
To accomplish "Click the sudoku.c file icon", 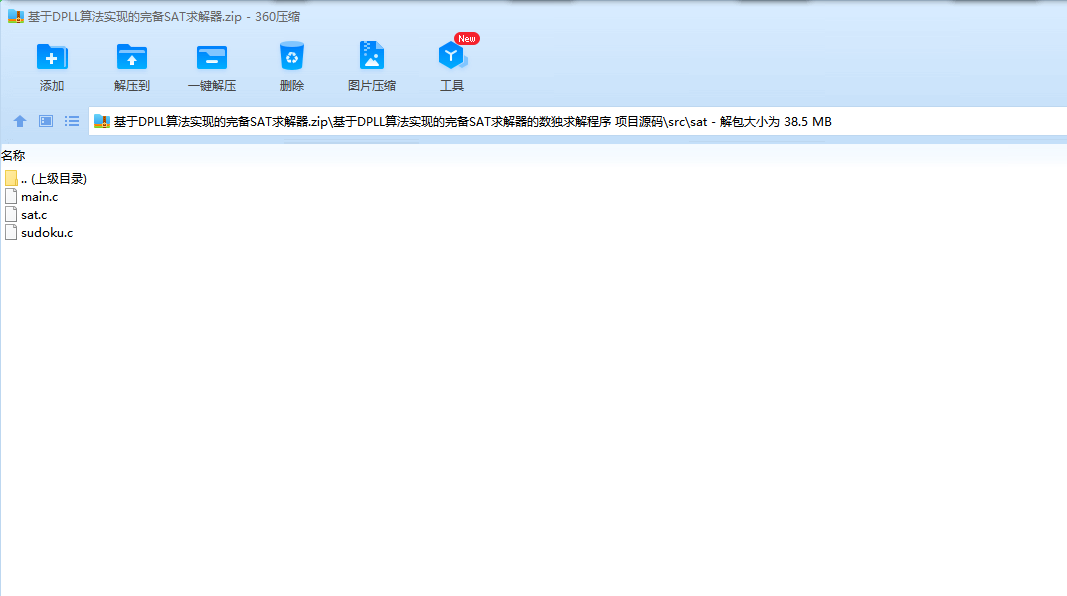I will [x=11, y=233].
